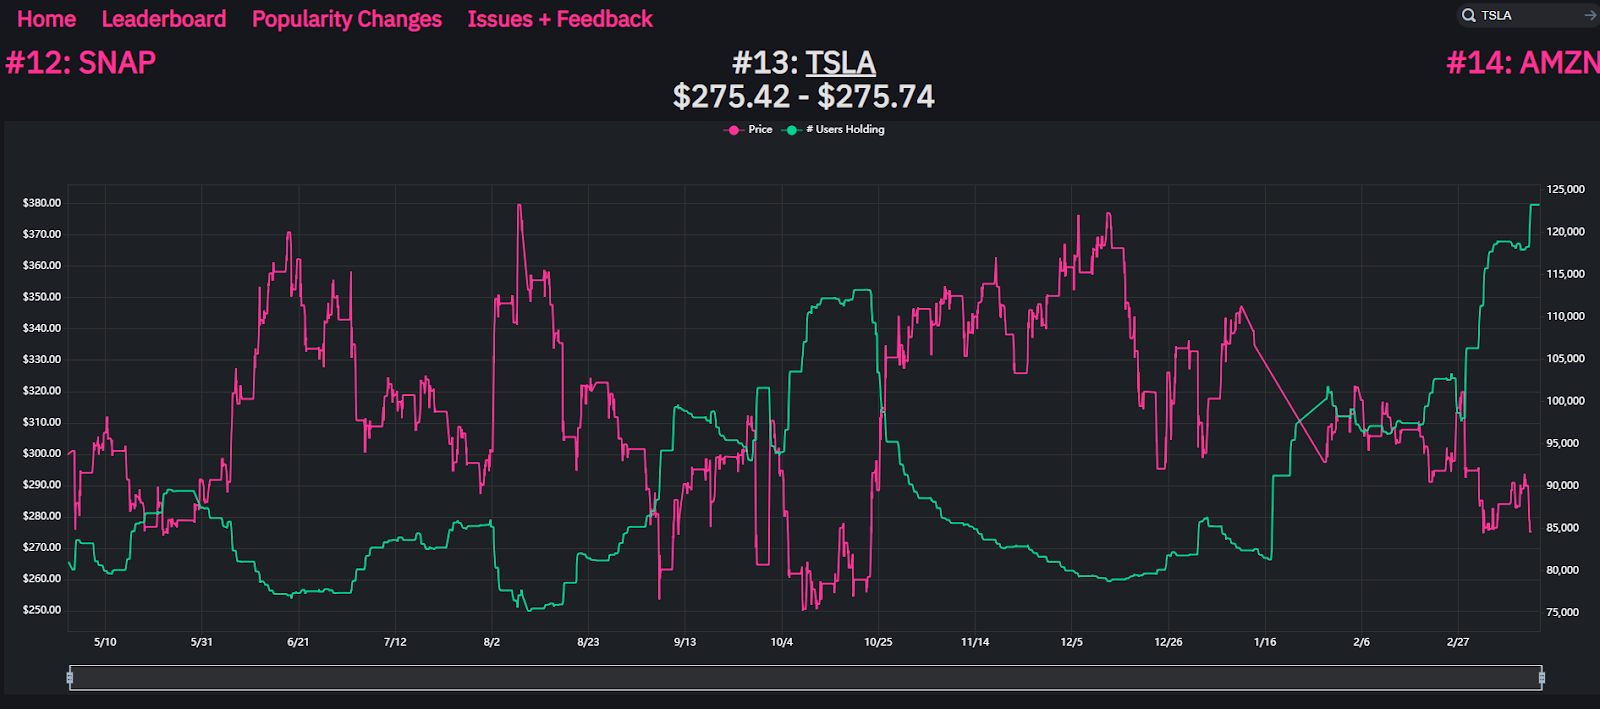
Task: Click the green Users Holding legend marker
Action: point(792,130)
